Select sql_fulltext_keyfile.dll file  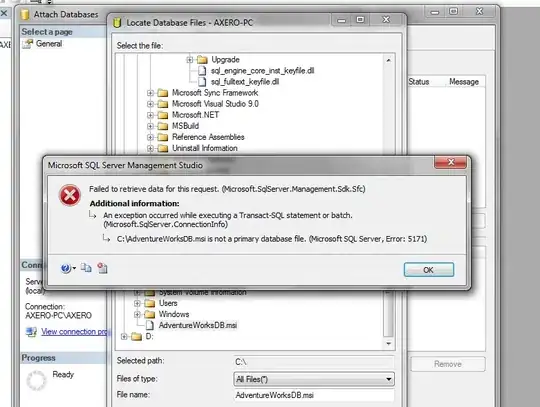coord(245,82)
